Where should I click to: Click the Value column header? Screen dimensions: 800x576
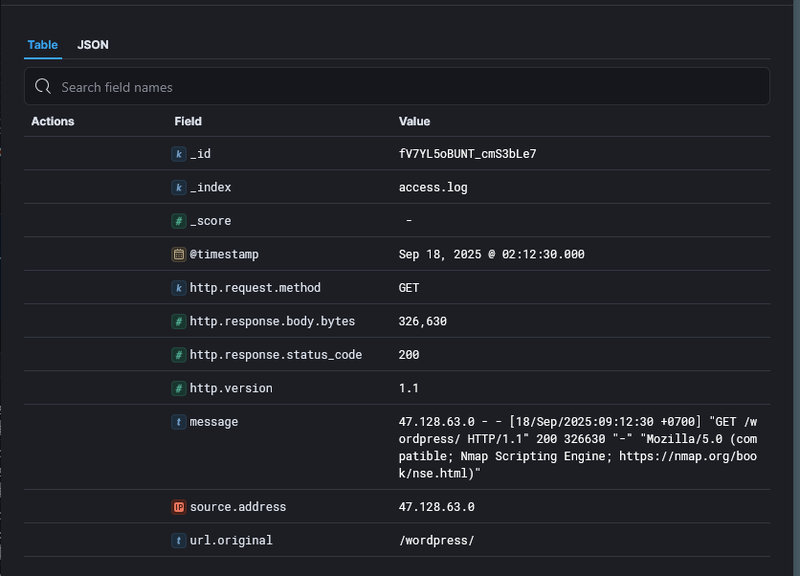pyautogui.click(x=411, y=121)
